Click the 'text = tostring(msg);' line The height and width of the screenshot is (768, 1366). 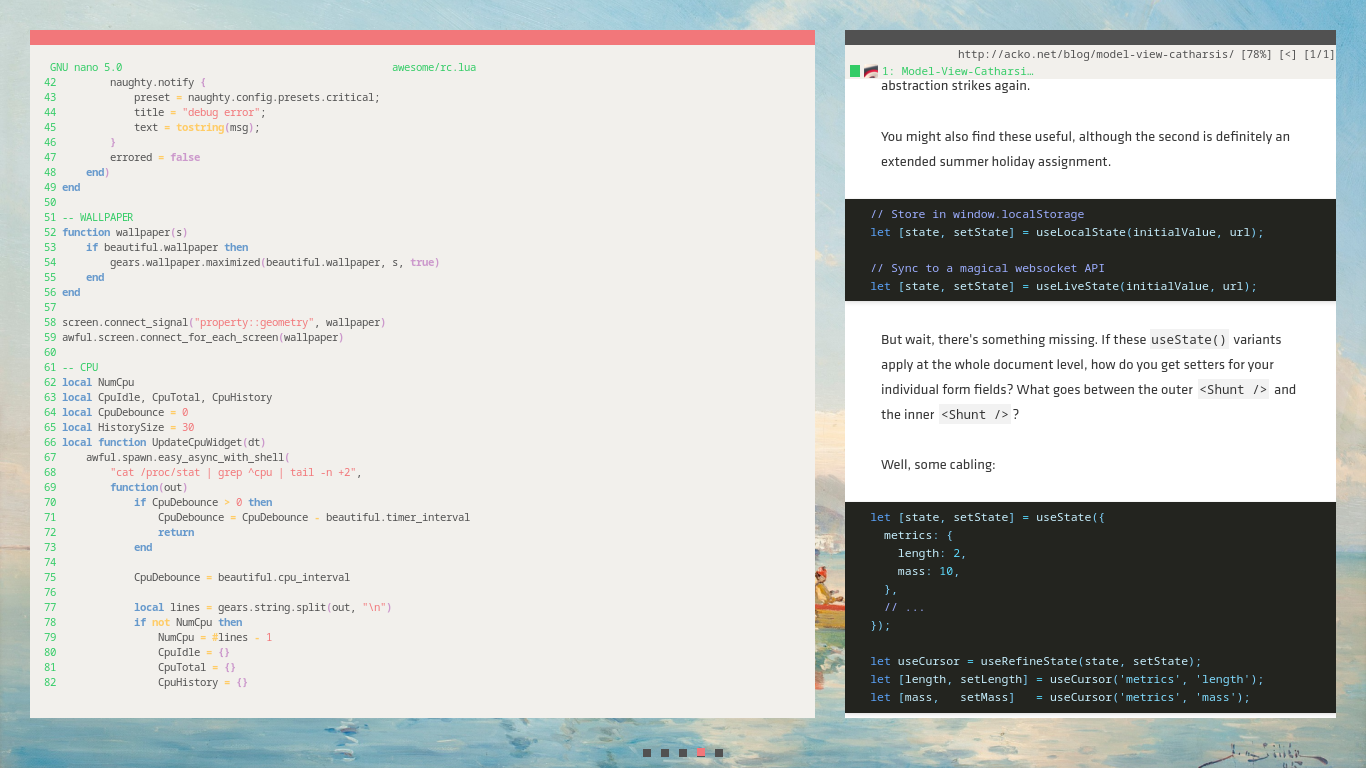[x=197, y=127]
